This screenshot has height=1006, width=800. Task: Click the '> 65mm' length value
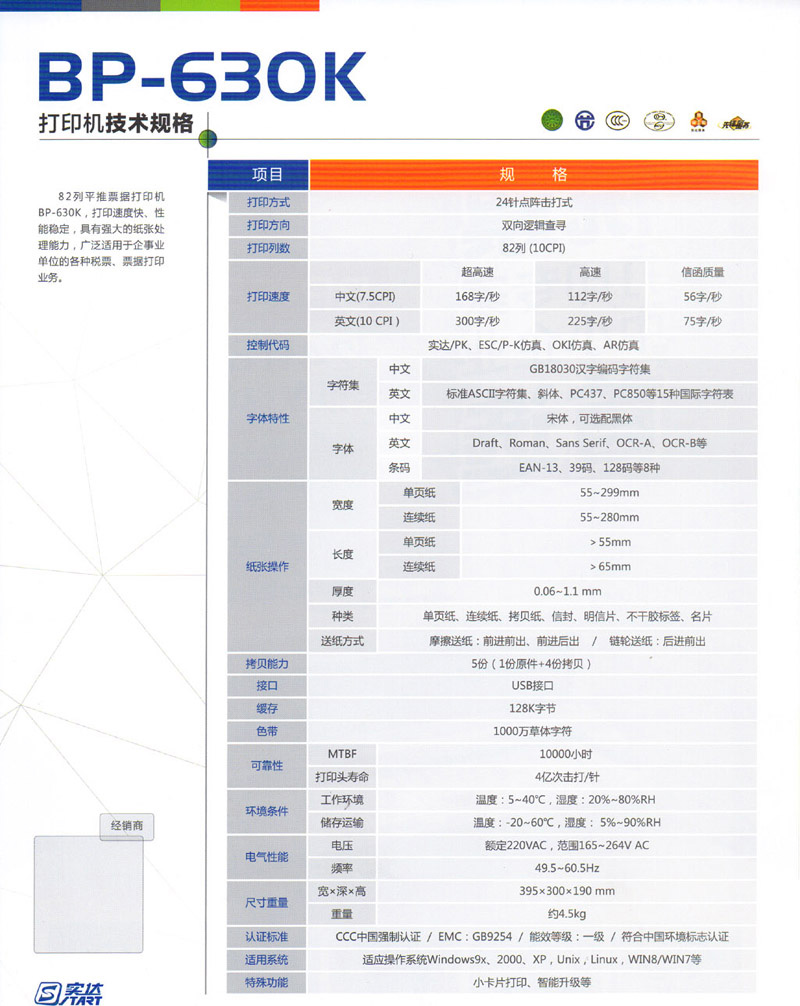click(610, 567)
